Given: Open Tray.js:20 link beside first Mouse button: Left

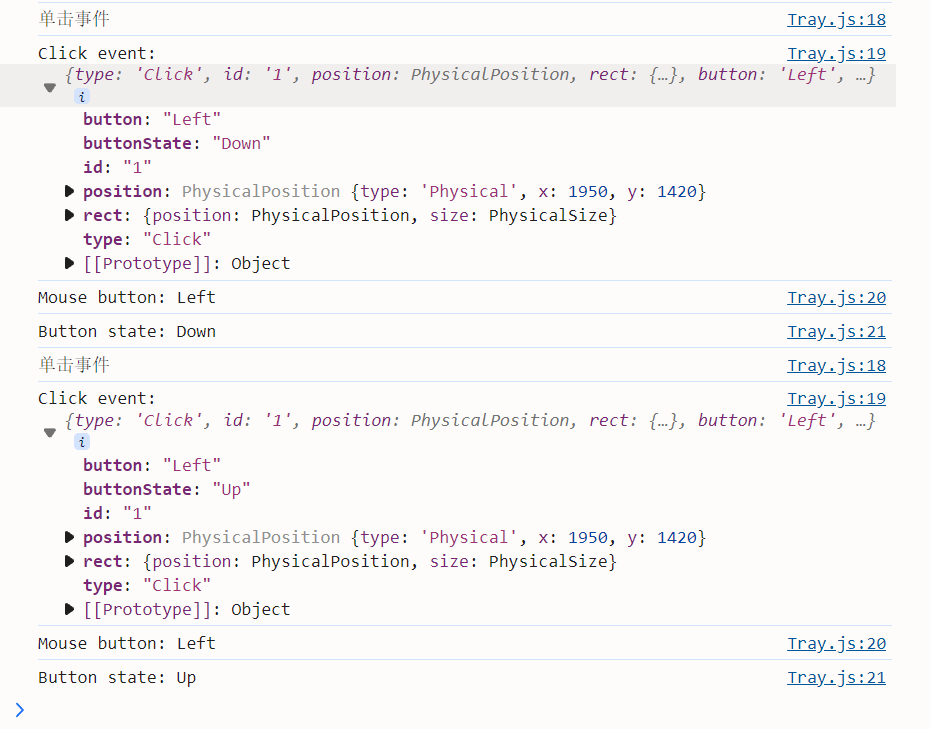Looking at the screenshot, I should coord(836,298).
